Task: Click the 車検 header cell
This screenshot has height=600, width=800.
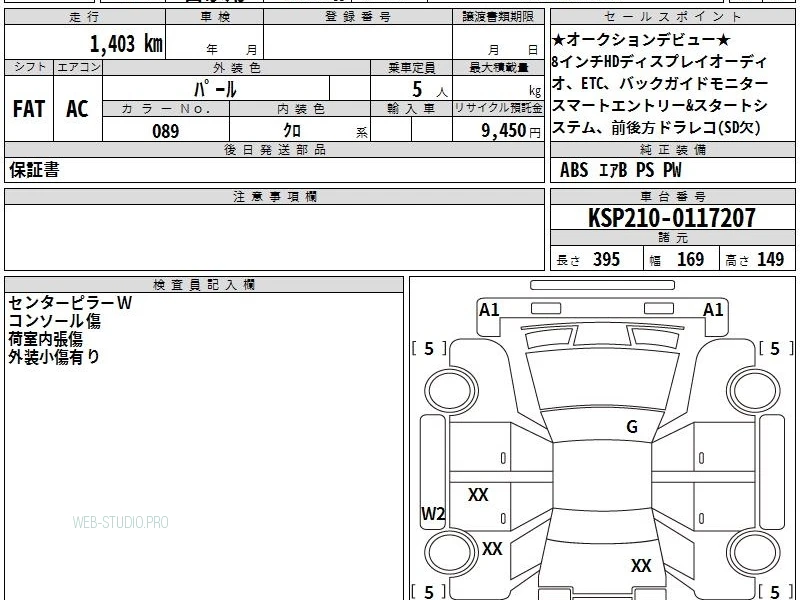Action: (215, 17)
